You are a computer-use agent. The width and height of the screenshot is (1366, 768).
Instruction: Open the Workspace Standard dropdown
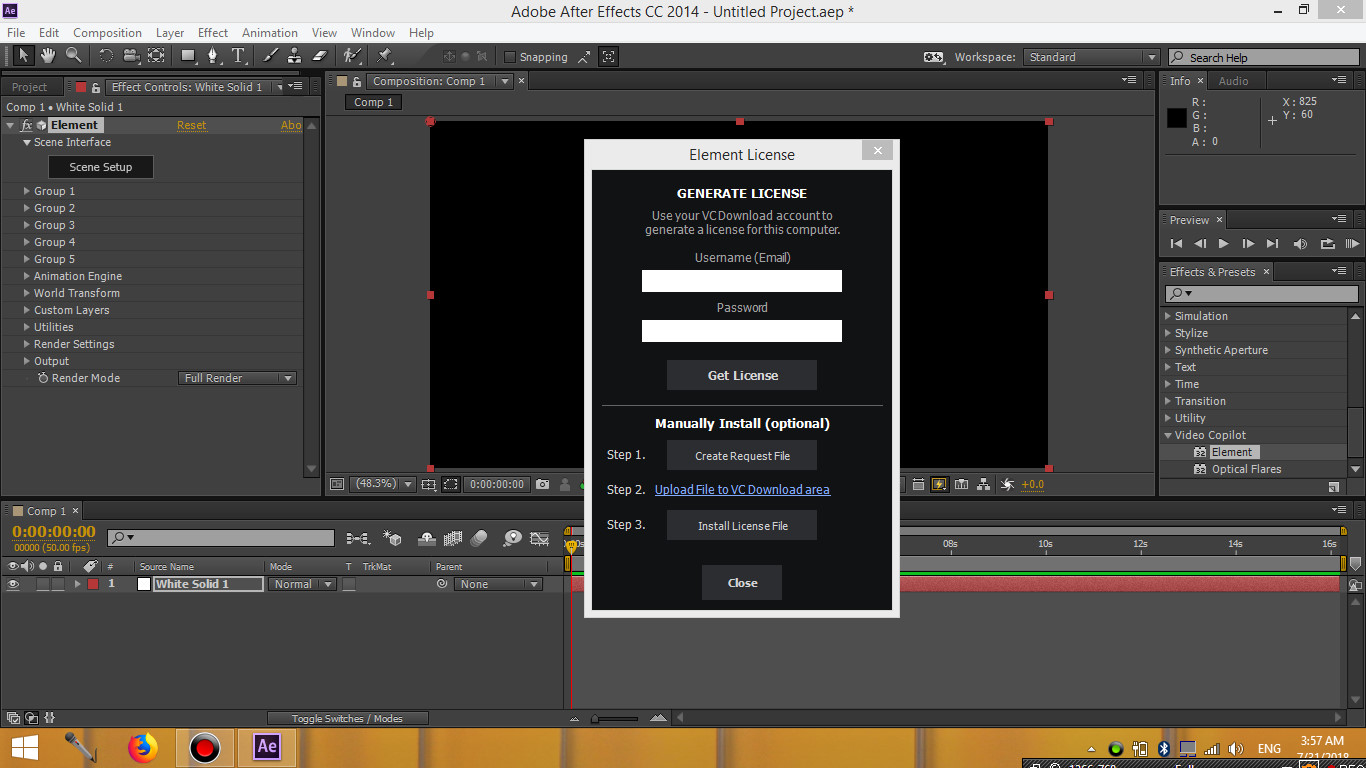click(x=1091, y=57)
